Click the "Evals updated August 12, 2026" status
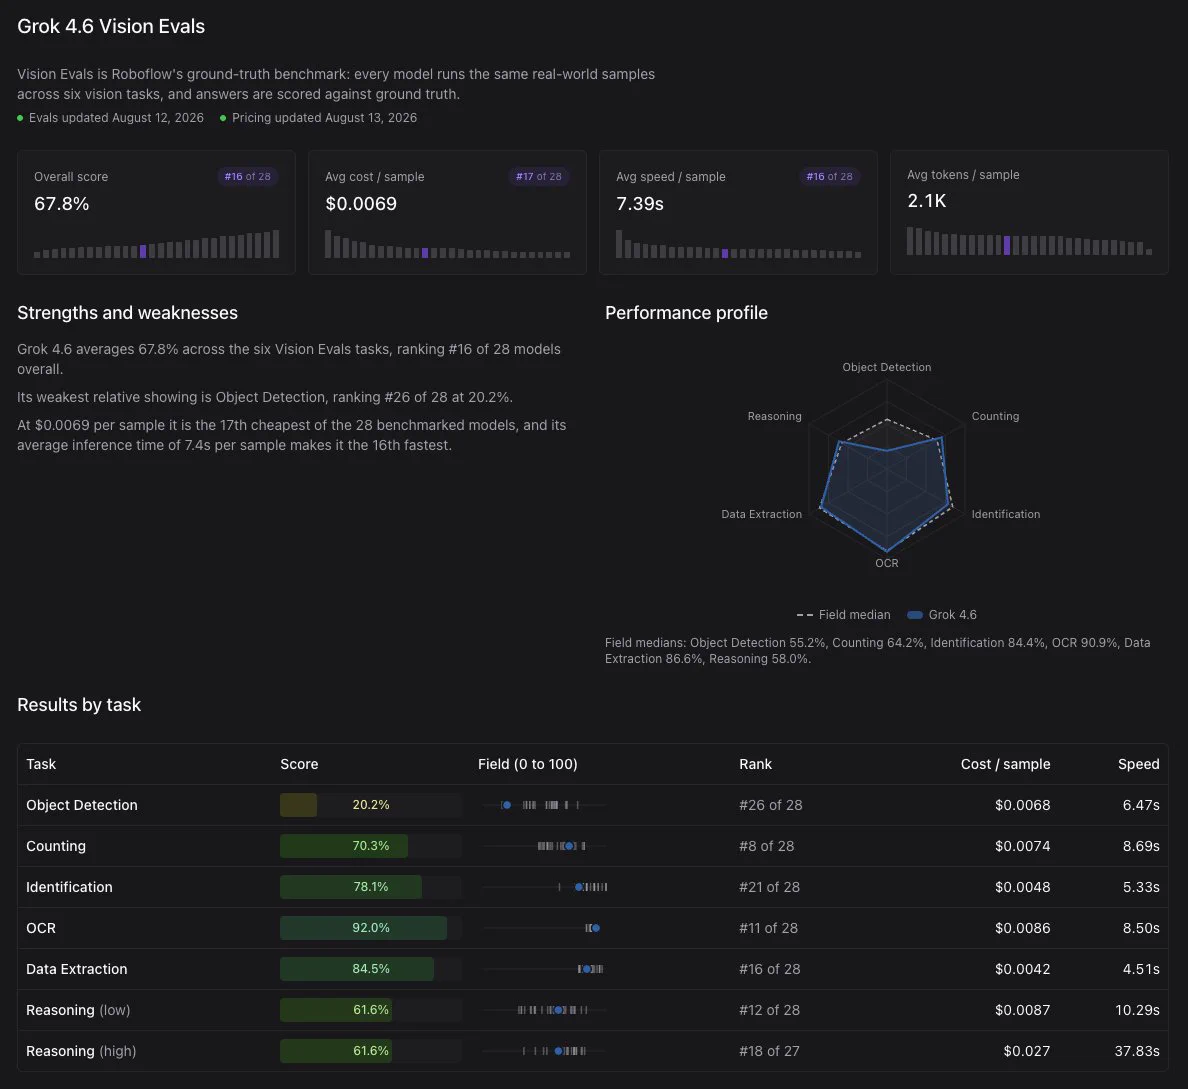 (111, 117)
